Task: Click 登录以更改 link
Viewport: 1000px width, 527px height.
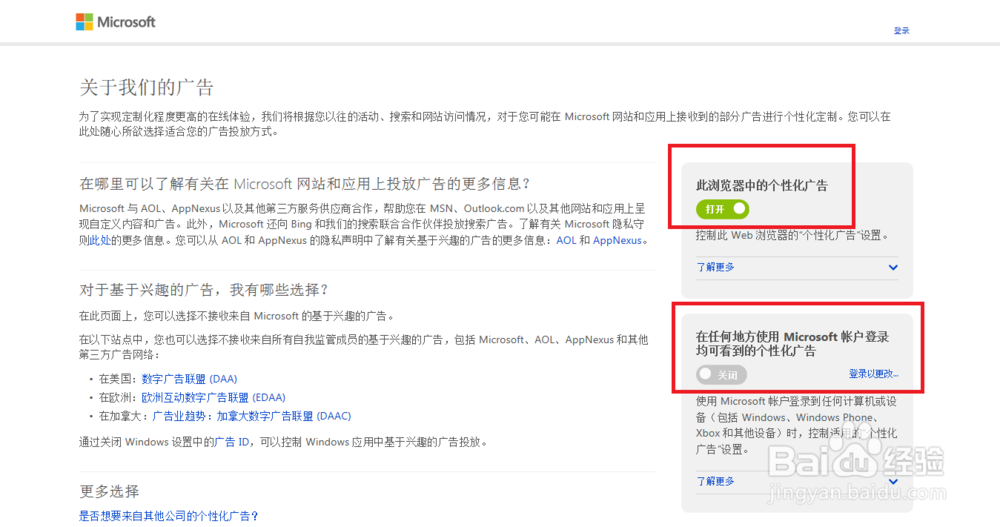Action: pos(873,374)
